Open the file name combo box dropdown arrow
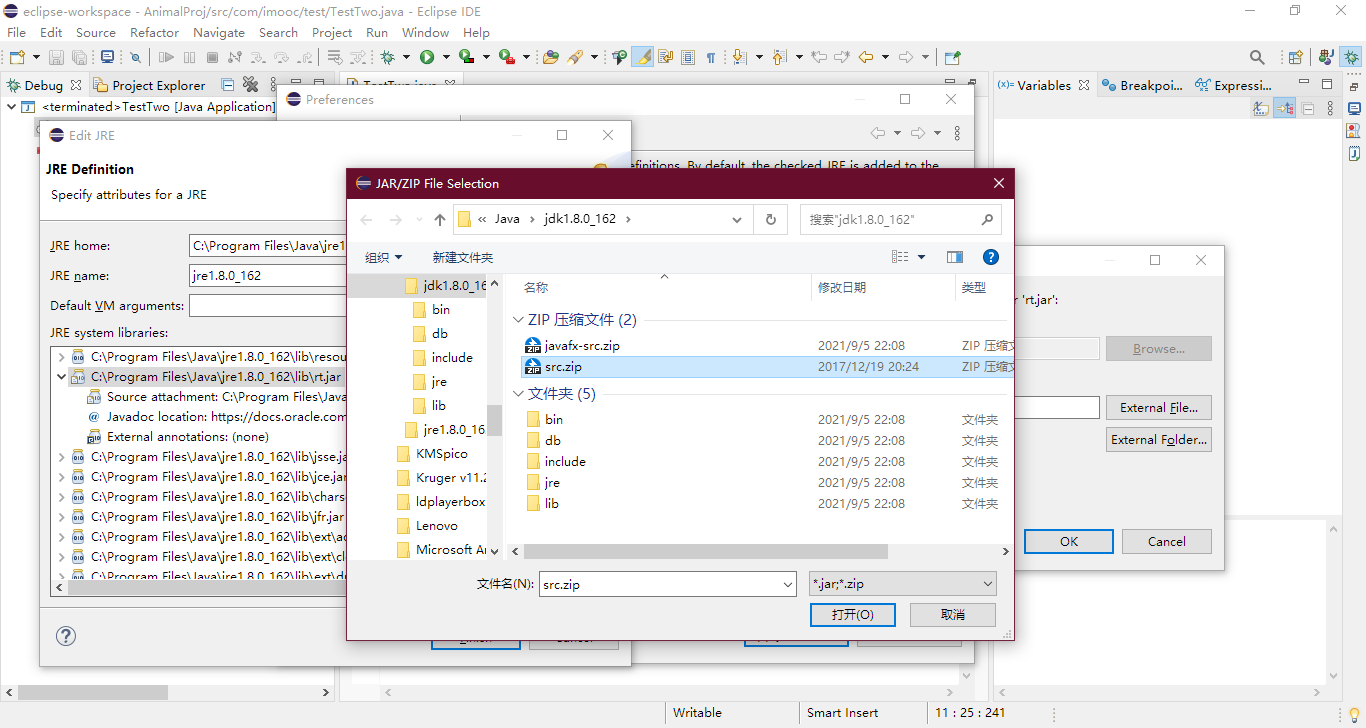This screenshot has width=1366, height=728. 788,584
